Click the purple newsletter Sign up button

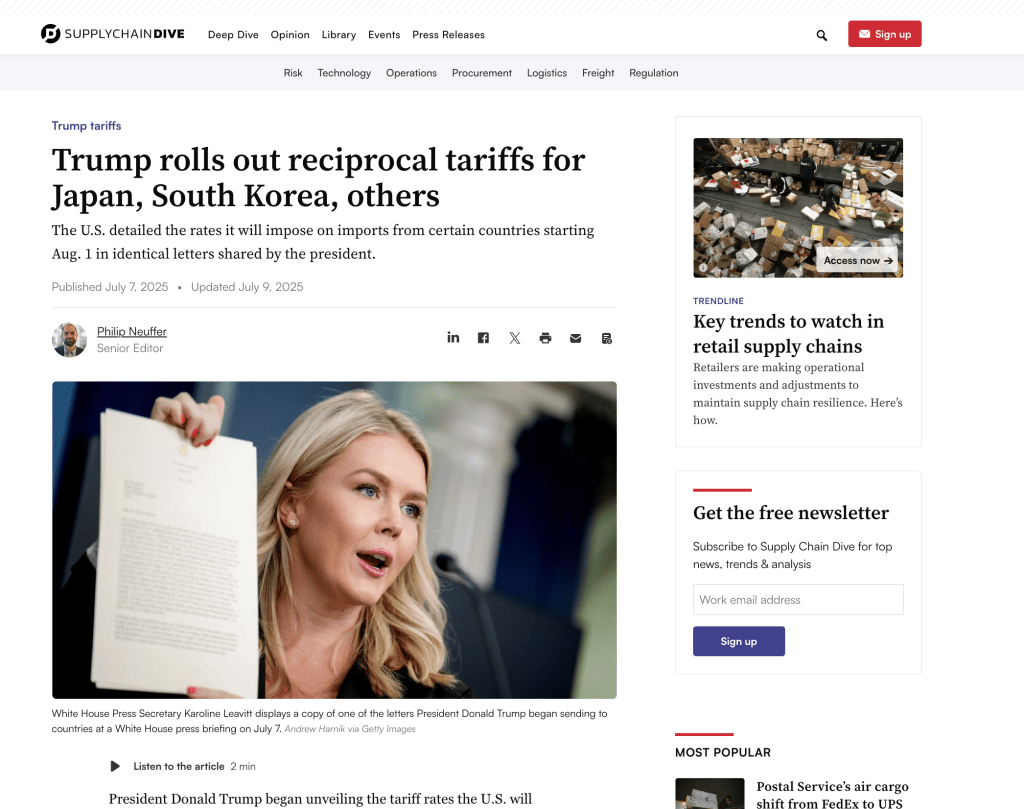point(739,641)
